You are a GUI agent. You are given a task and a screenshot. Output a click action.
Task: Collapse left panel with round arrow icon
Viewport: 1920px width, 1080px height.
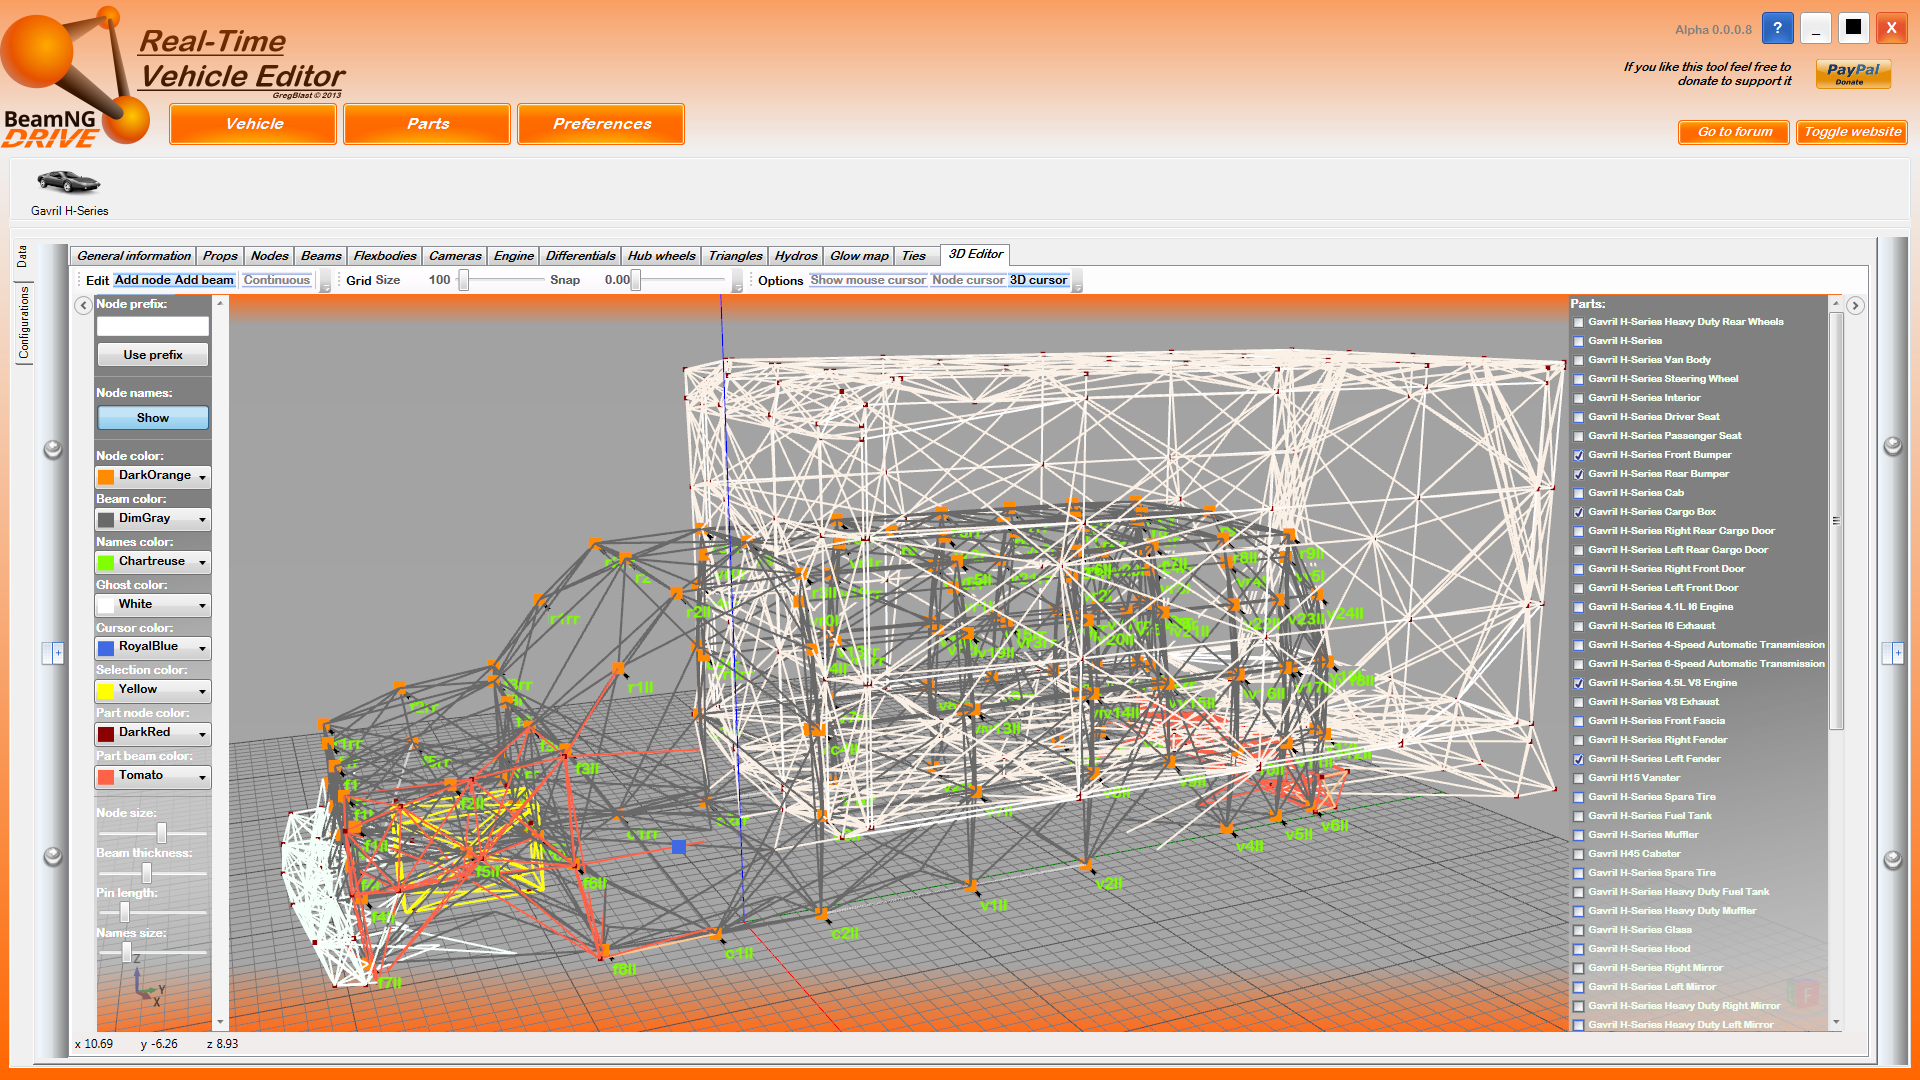[x=83, y=306]
